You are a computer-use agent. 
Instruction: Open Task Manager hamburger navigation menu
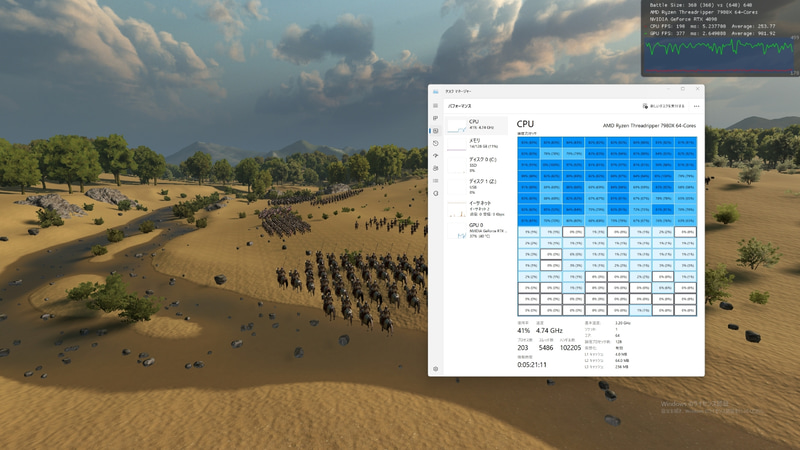point(435,106)
